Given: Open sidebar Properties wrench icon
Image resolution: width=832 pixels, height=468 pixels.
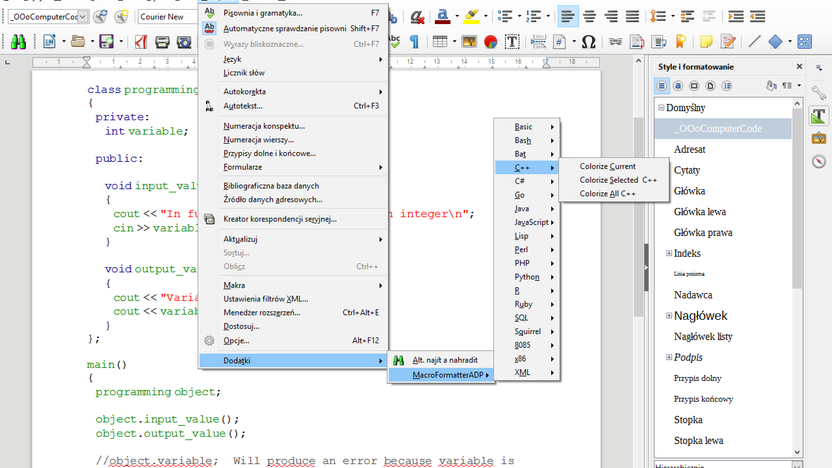Looking at the screenshot, I should point(819,93).
